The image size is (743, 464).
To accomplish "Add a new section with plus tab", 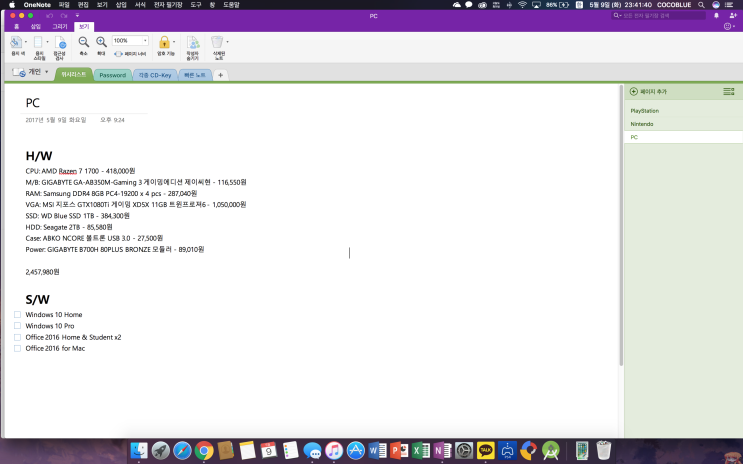I will tap(220, 75).
